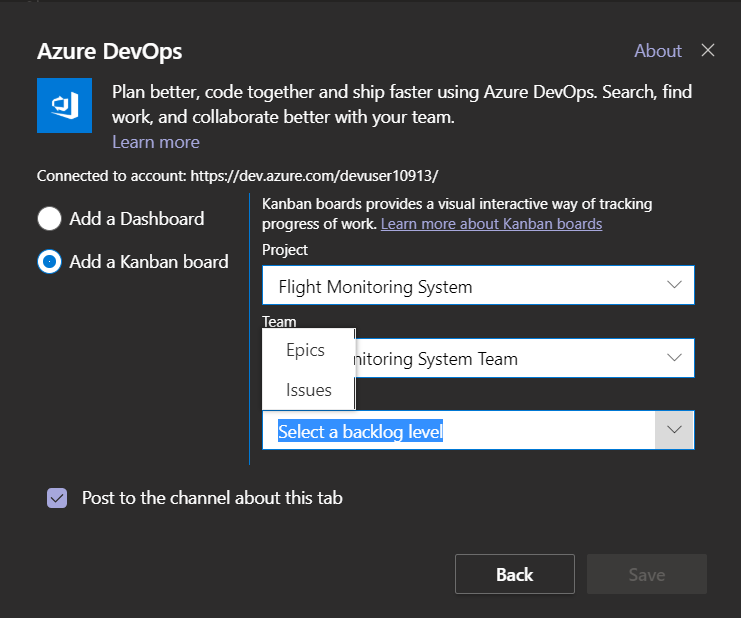
Task: Open the About link
Action: tap(657, 51)
